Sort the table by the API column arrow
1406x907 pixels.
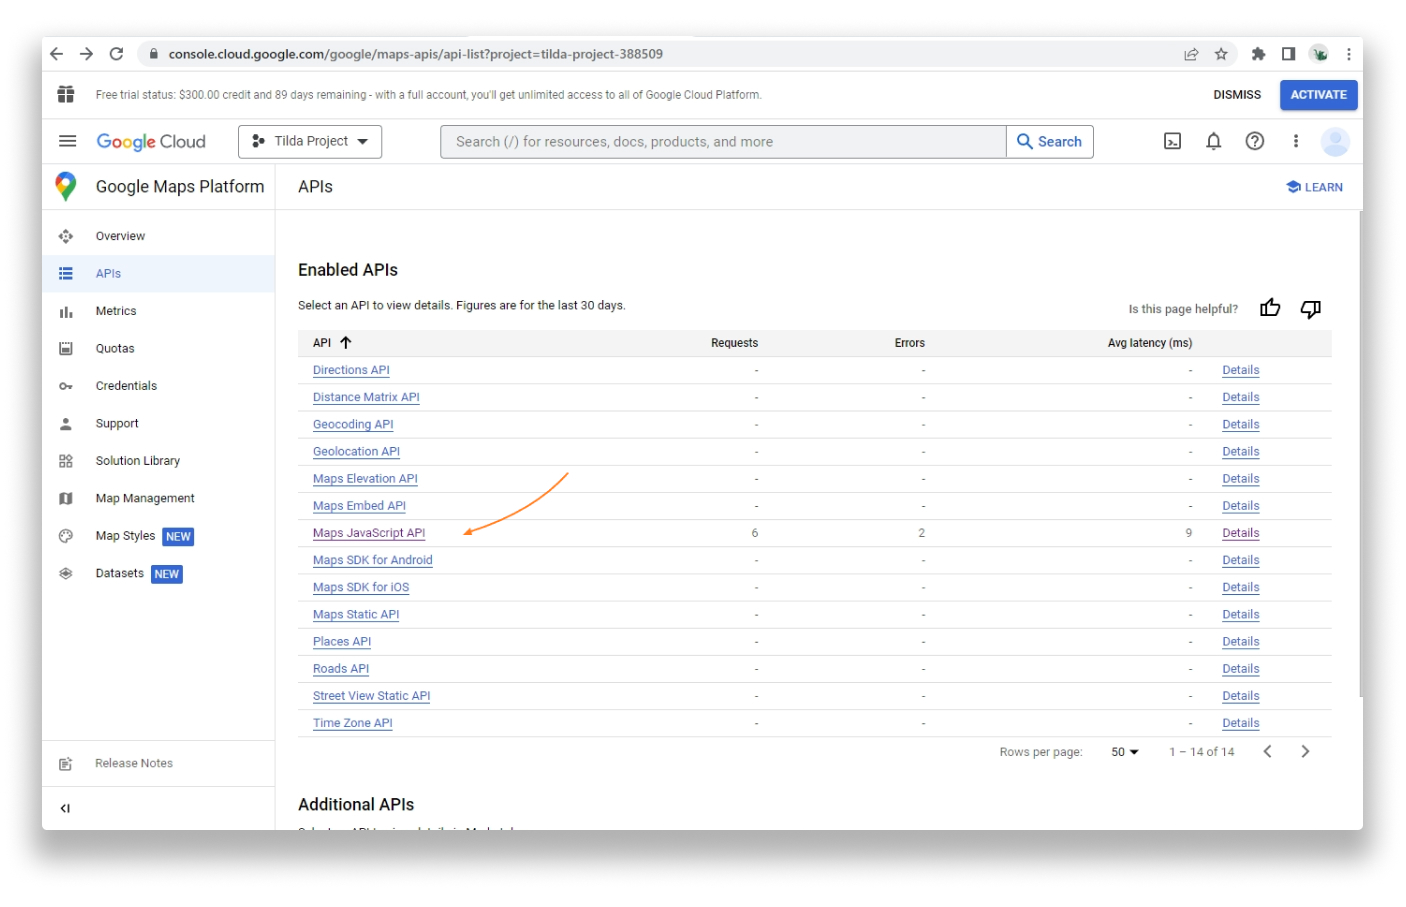pyautogui.click(x=346, y=342)
